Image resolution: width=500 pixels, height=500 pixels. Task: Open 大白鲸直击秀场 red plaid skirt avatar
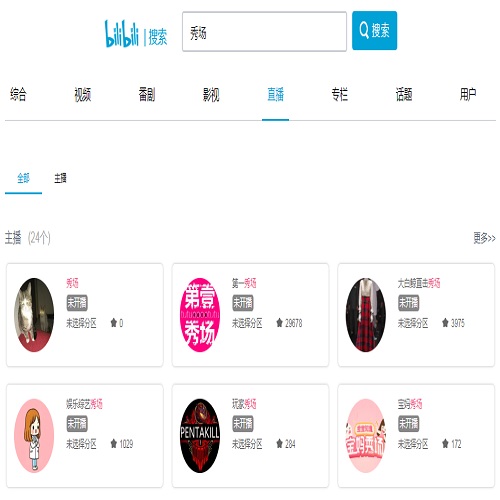point(366,315)
